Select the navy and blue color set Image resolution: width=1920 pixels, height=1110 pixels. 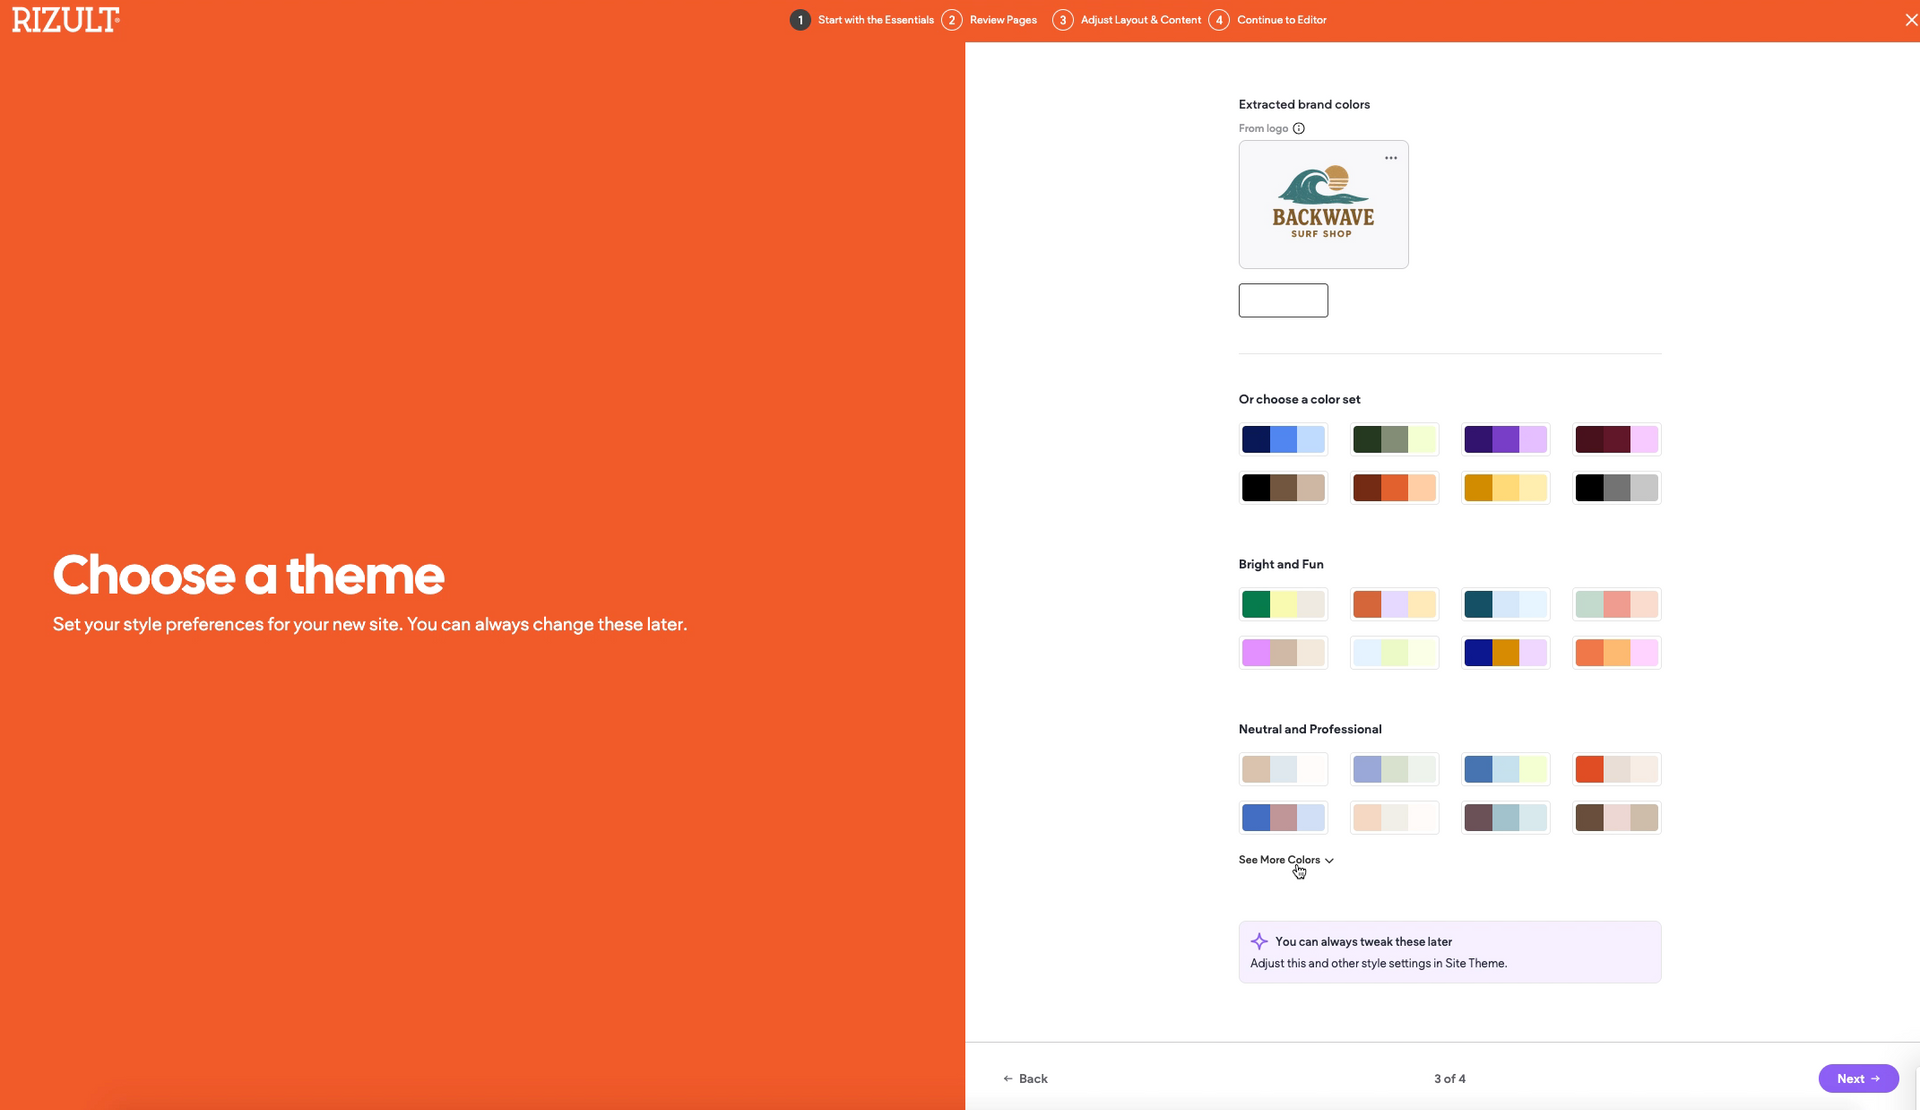coord(1283,439)
